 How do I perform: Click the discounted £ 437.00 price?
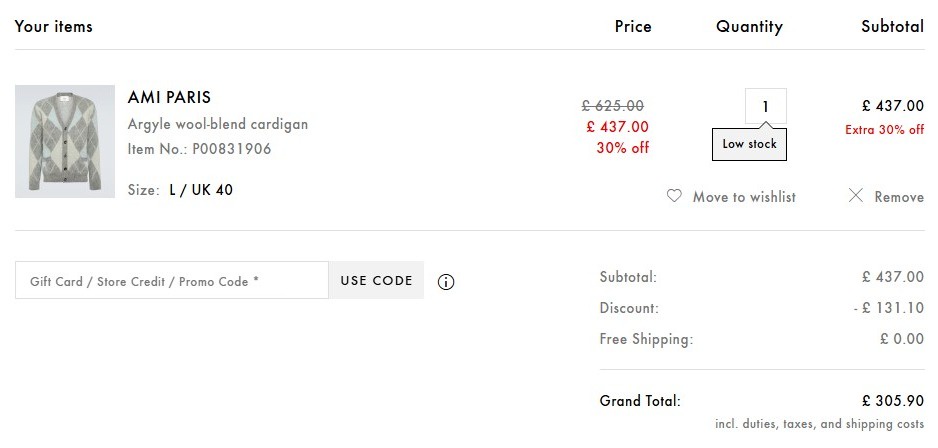click(617, 127)
